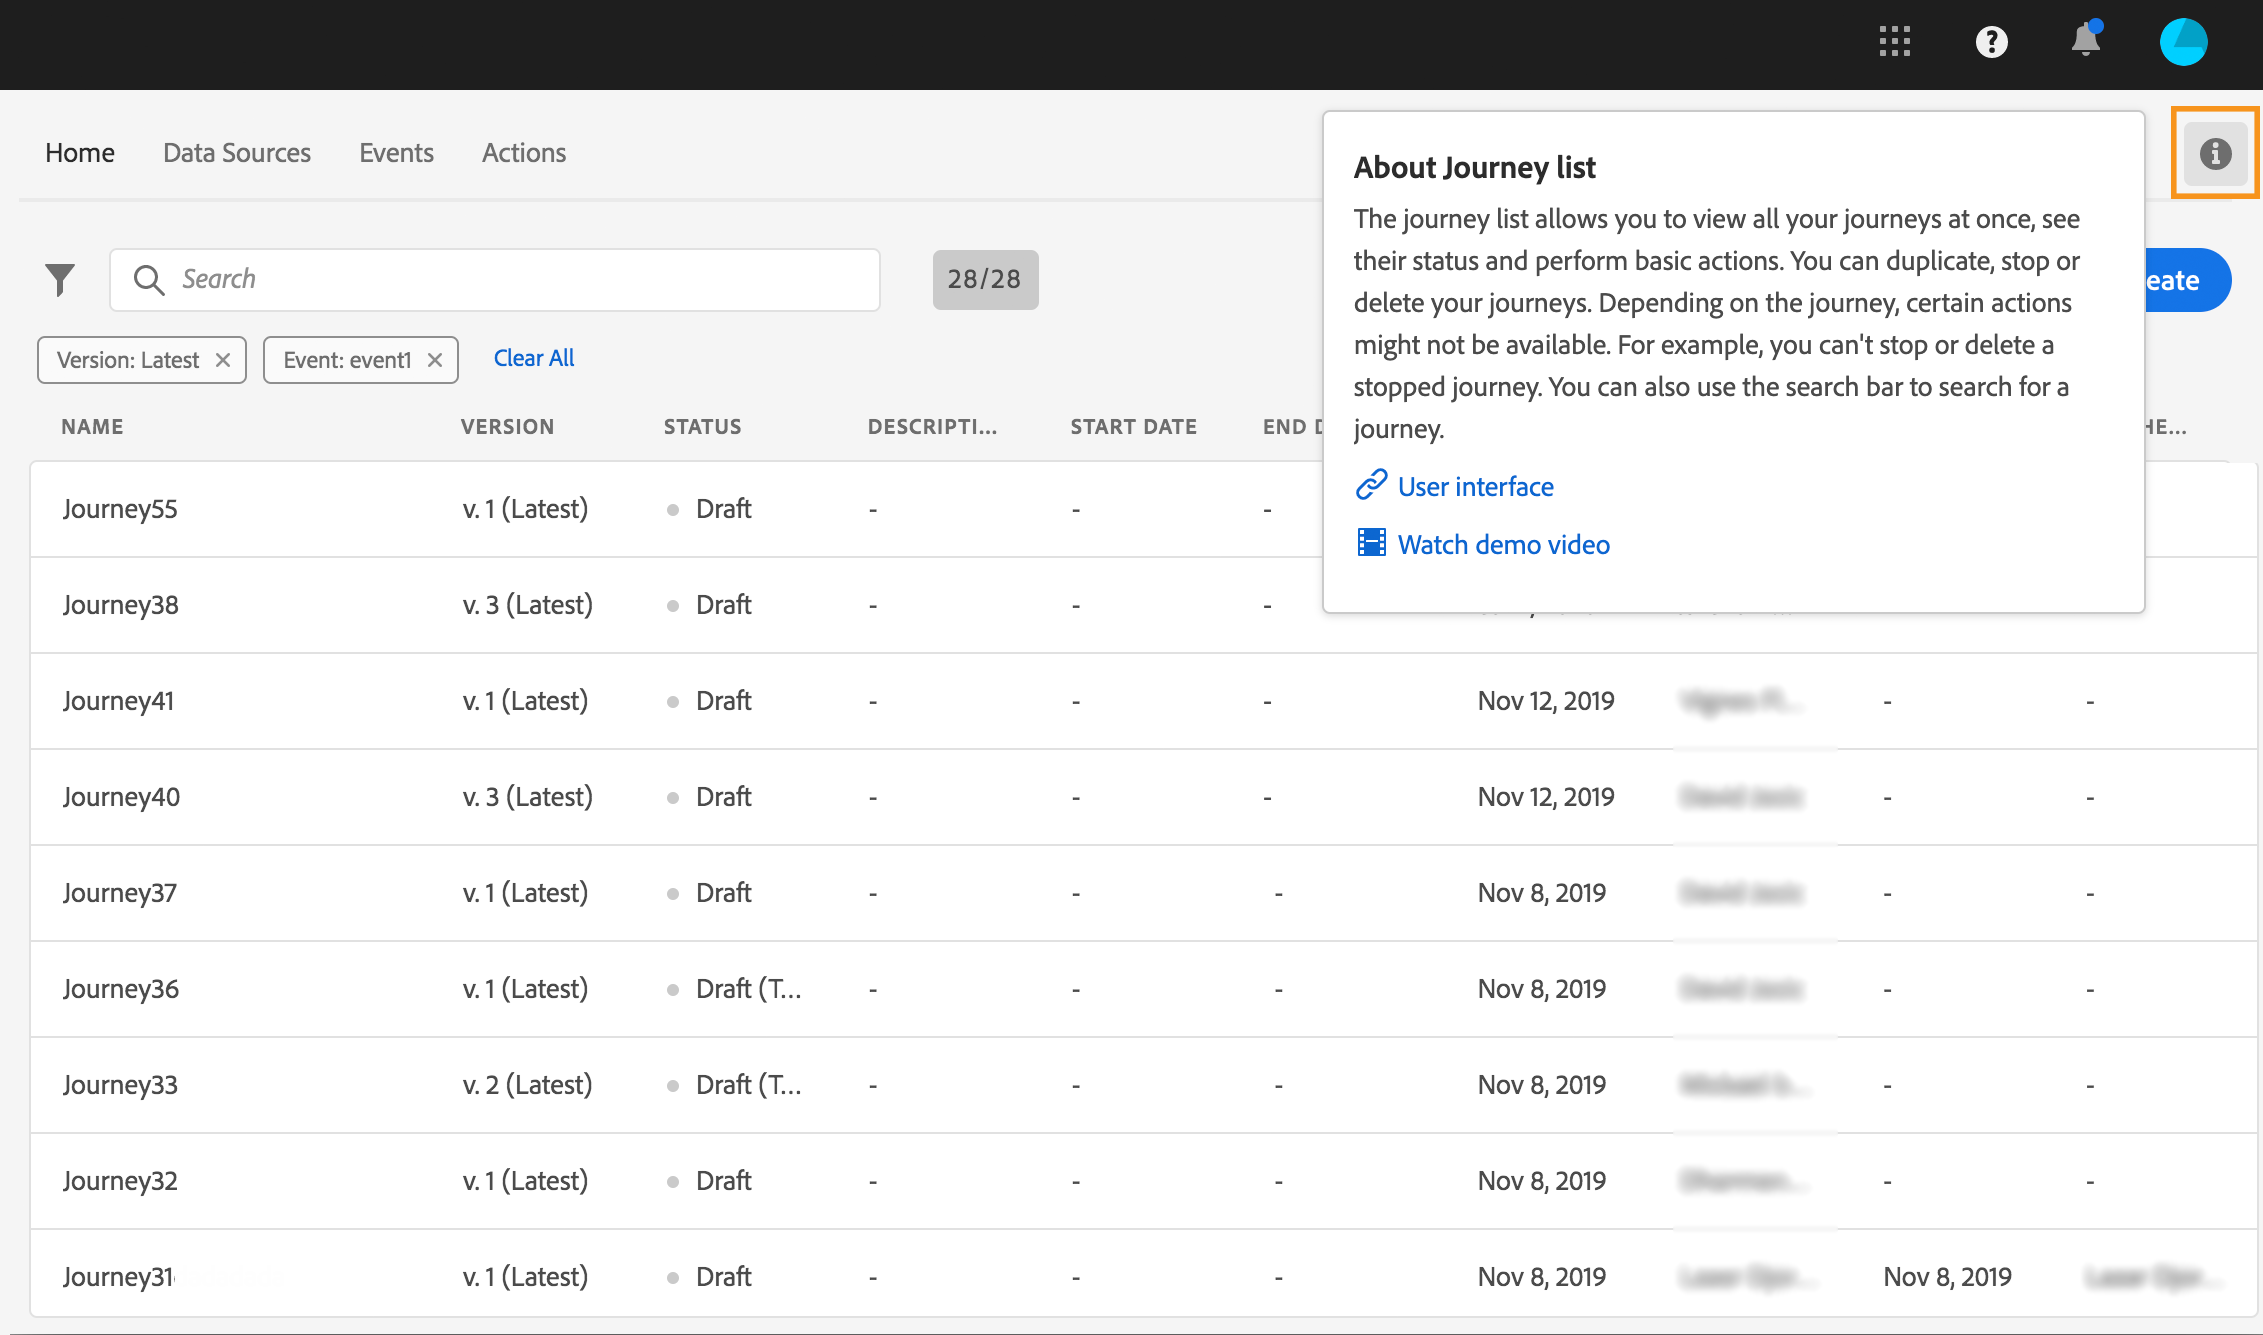Remove the Event: event1 filter tag

click(x=435, y=360)
